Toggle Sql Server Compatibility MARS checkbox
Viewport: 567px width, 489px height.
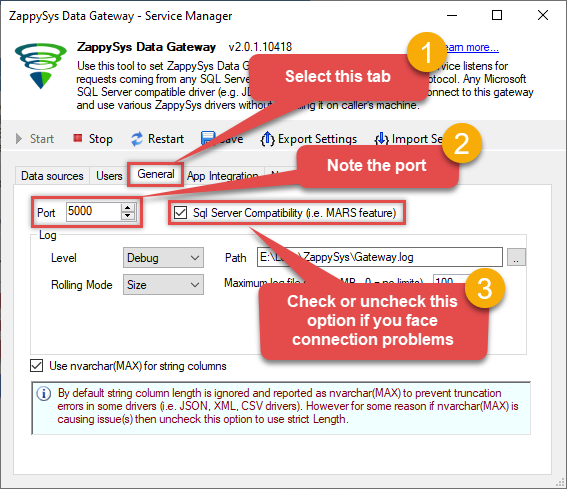pos(180,212)
